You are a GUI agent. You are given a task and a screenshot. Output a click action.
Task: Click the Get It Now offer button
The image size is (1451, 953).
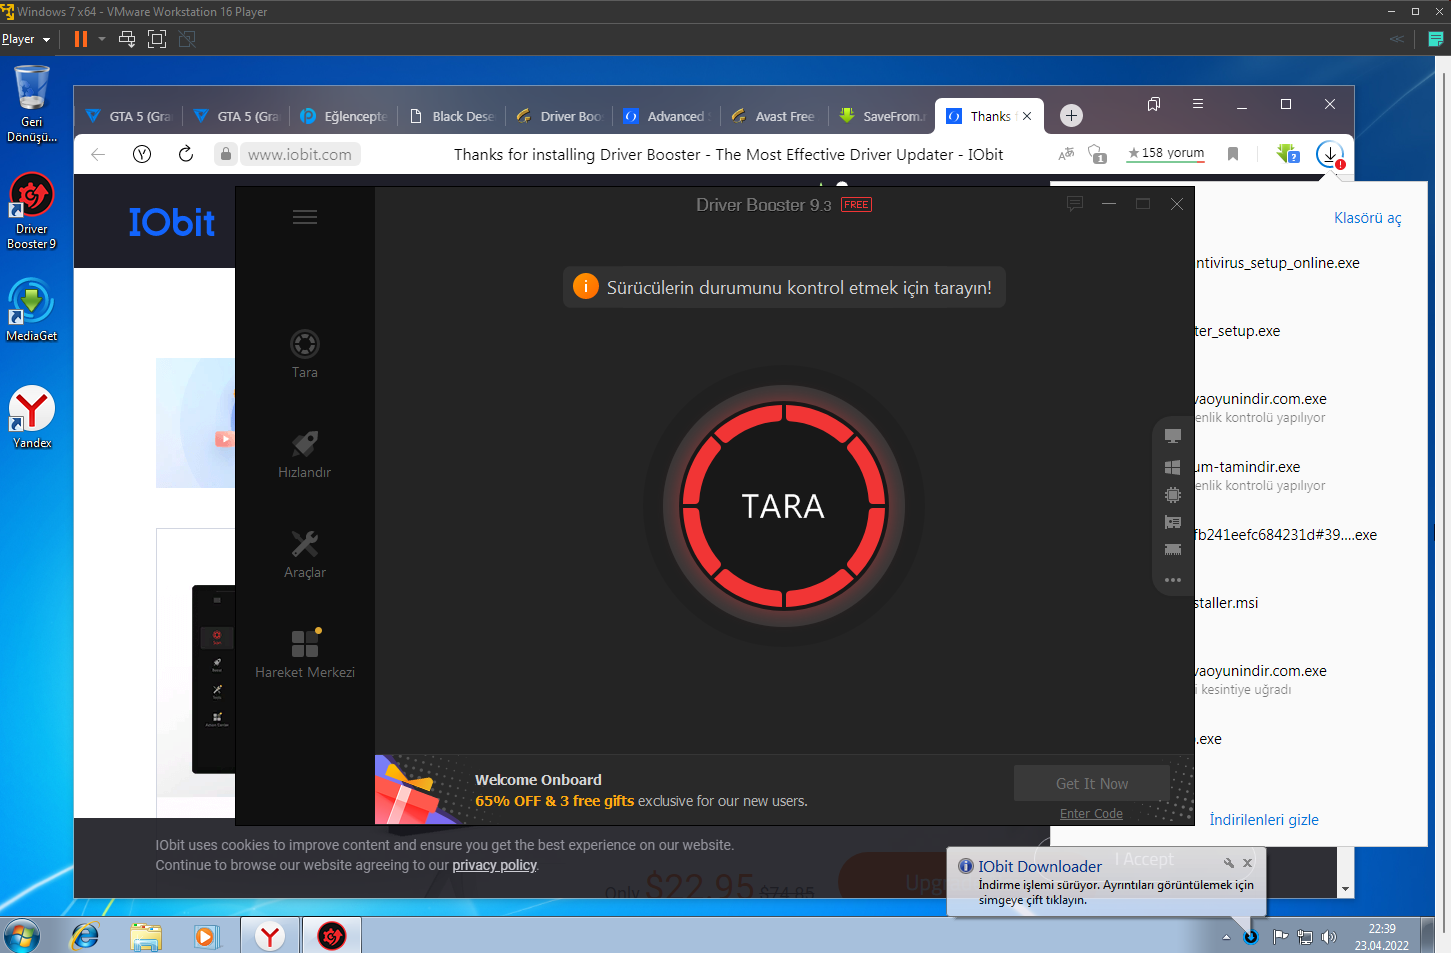click(x=1092, y=784)
